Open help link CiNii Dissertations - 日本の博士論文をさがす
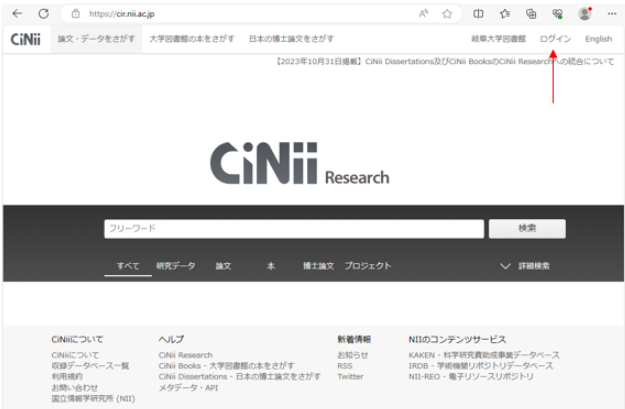 [240, 376]
